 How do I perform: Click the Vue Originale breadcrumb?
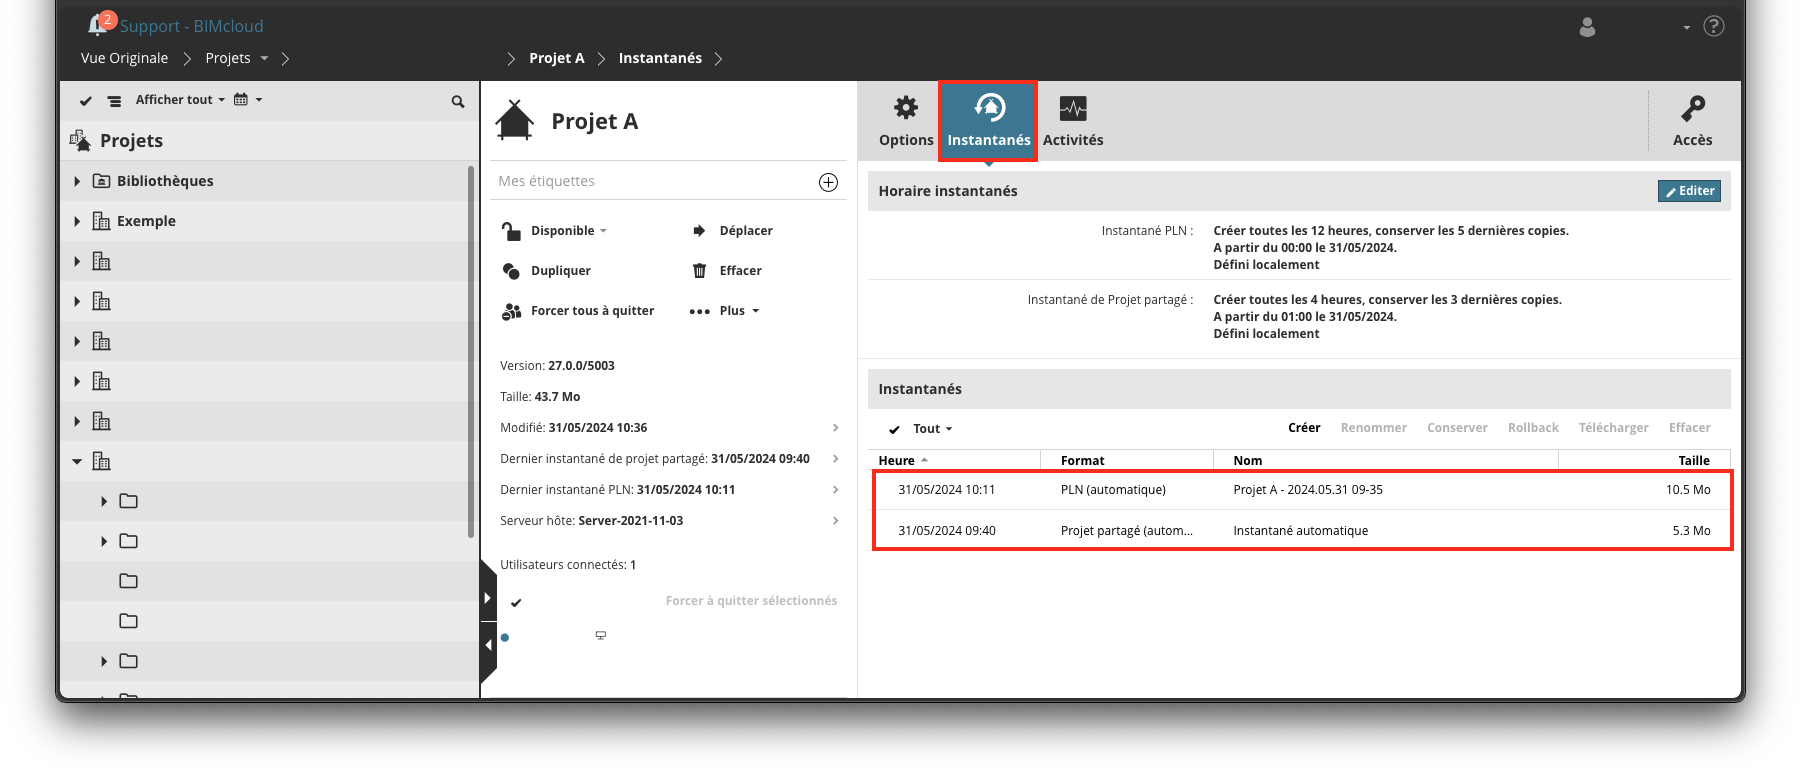point(124,58)
